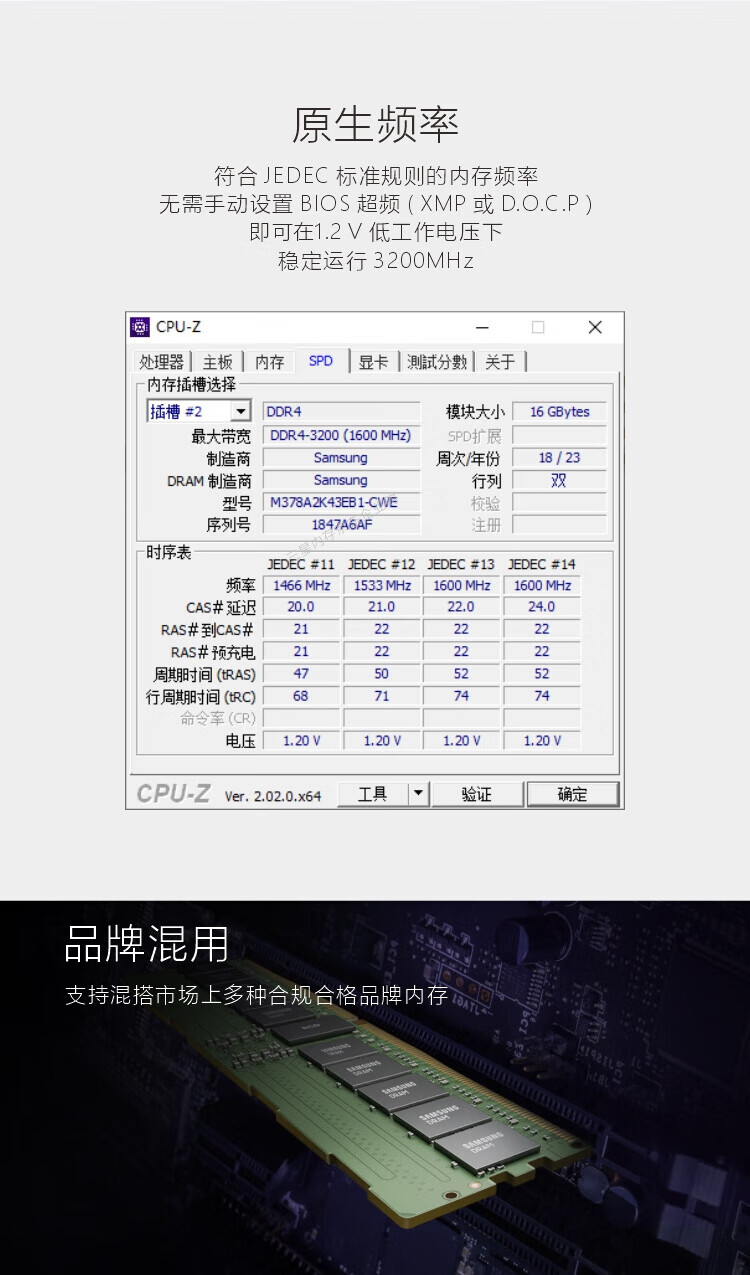Click the 最大带宽 label

[222, 436]
